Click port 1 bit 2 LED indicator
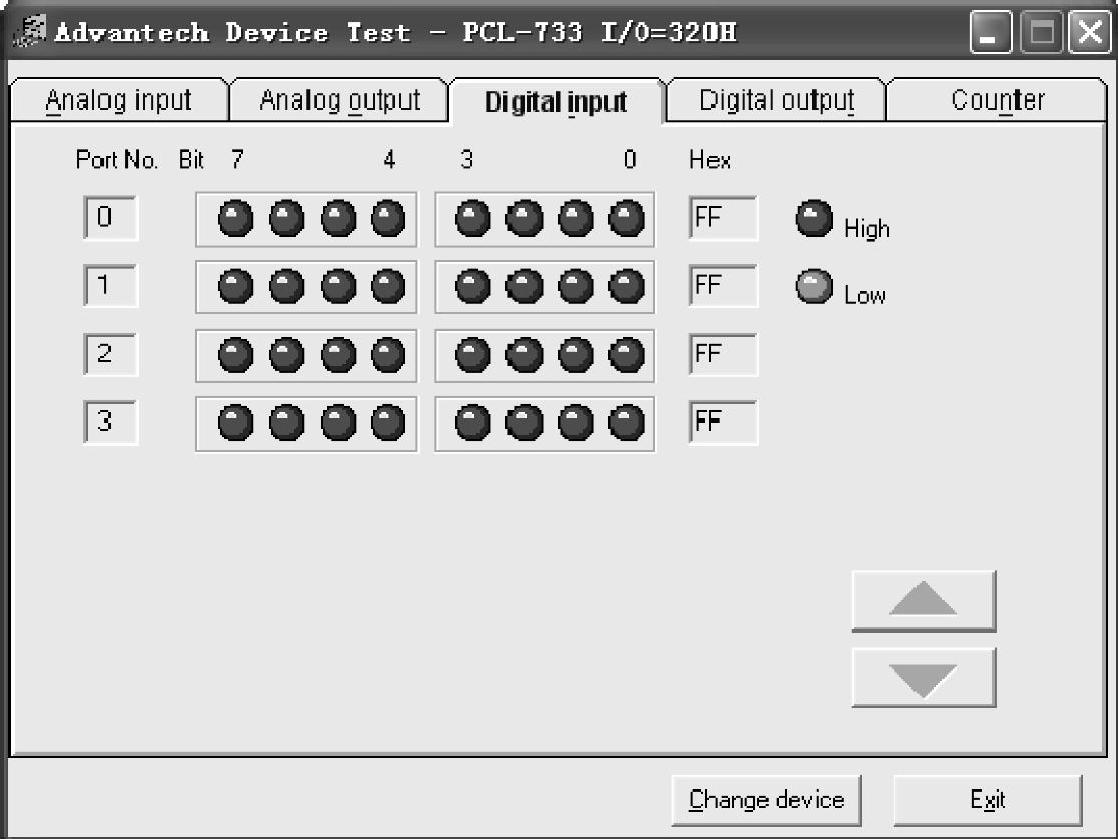The height and width of the screenshot is (839, 1118). (x=524, y=287)
